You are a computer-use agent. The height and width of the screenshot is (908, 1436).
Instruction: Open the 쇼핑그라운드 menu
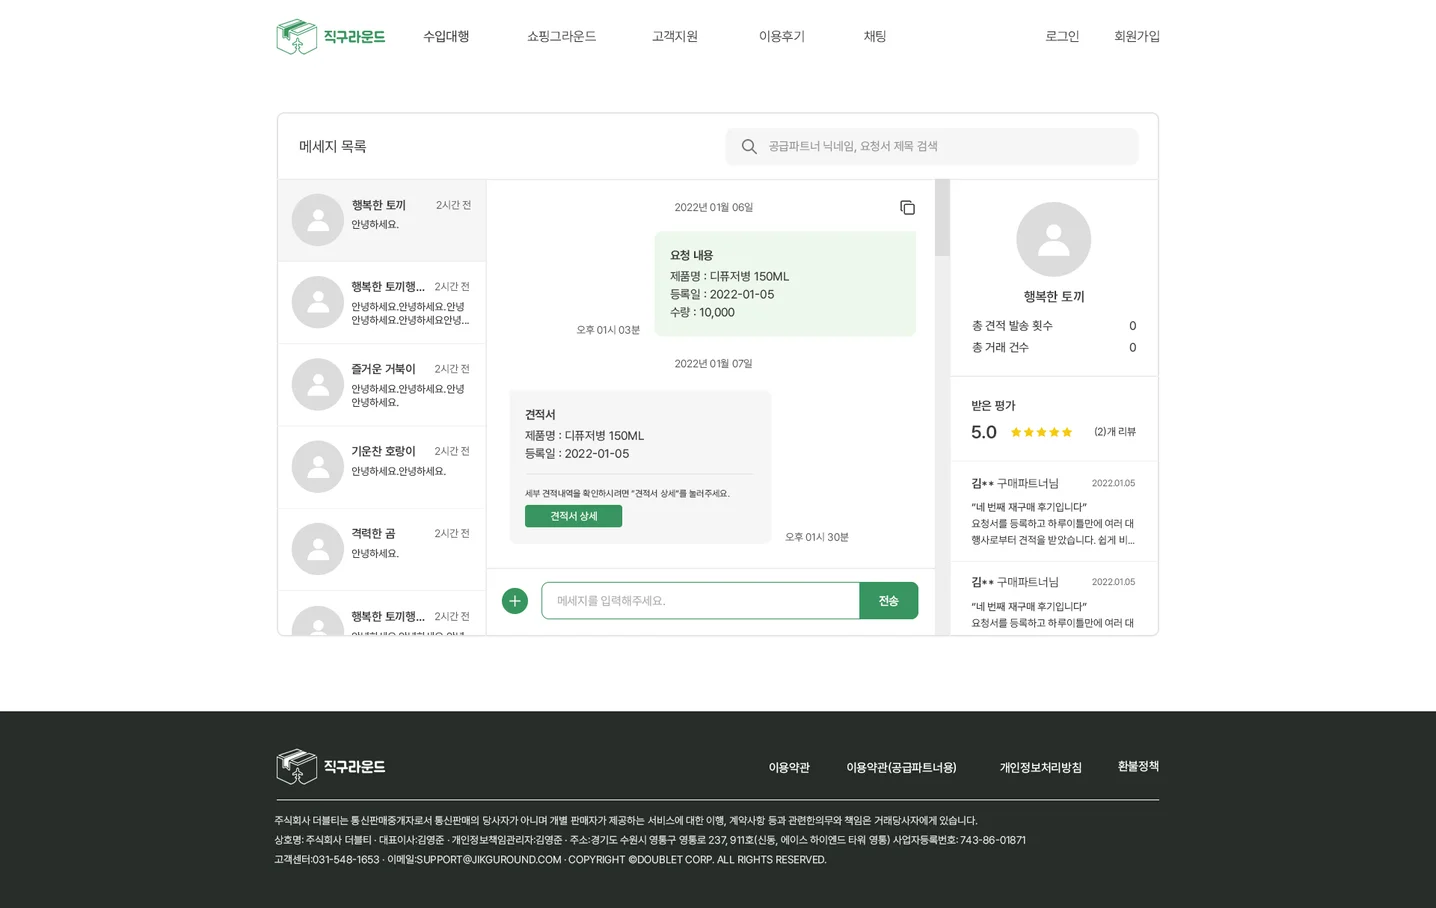coord(561,36)
